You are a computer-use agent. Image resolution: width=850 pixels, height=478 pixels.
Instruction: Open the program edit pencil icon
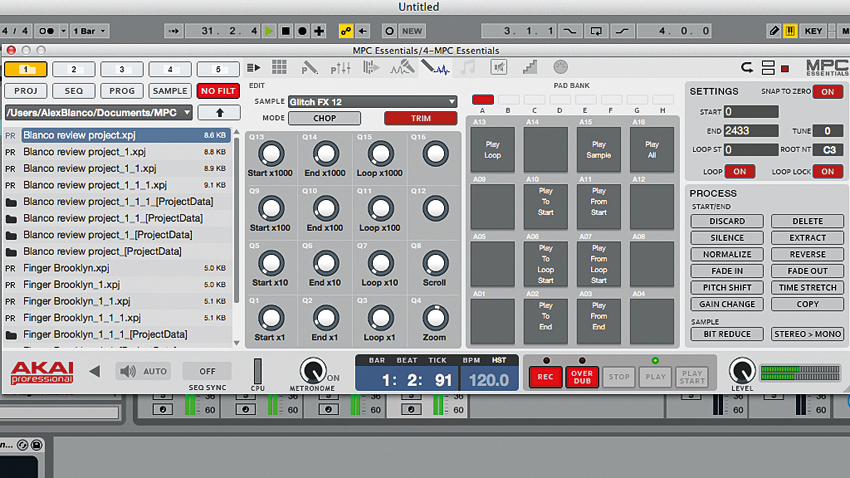point(309,68)
